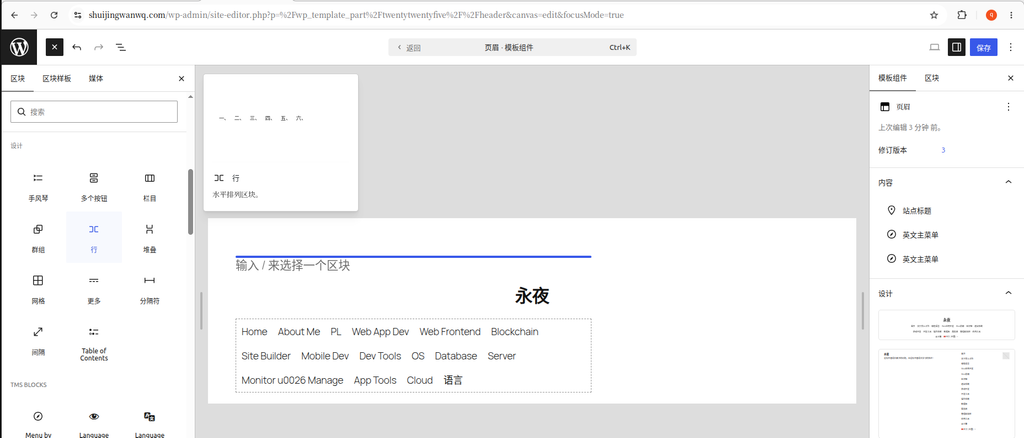Insert the 多个按钮 buttons block

(x=94, y=186)
